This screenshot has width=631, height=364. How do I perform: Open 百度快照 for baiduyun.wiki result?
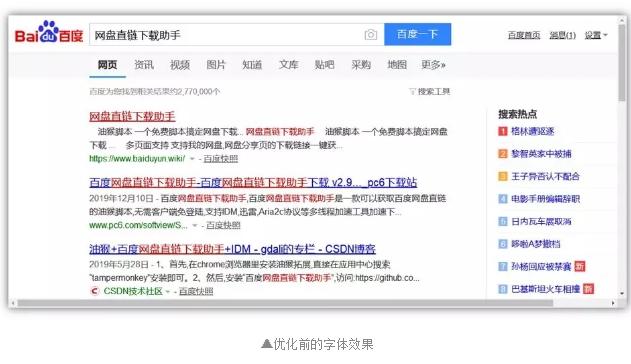(x=221, y=159)
